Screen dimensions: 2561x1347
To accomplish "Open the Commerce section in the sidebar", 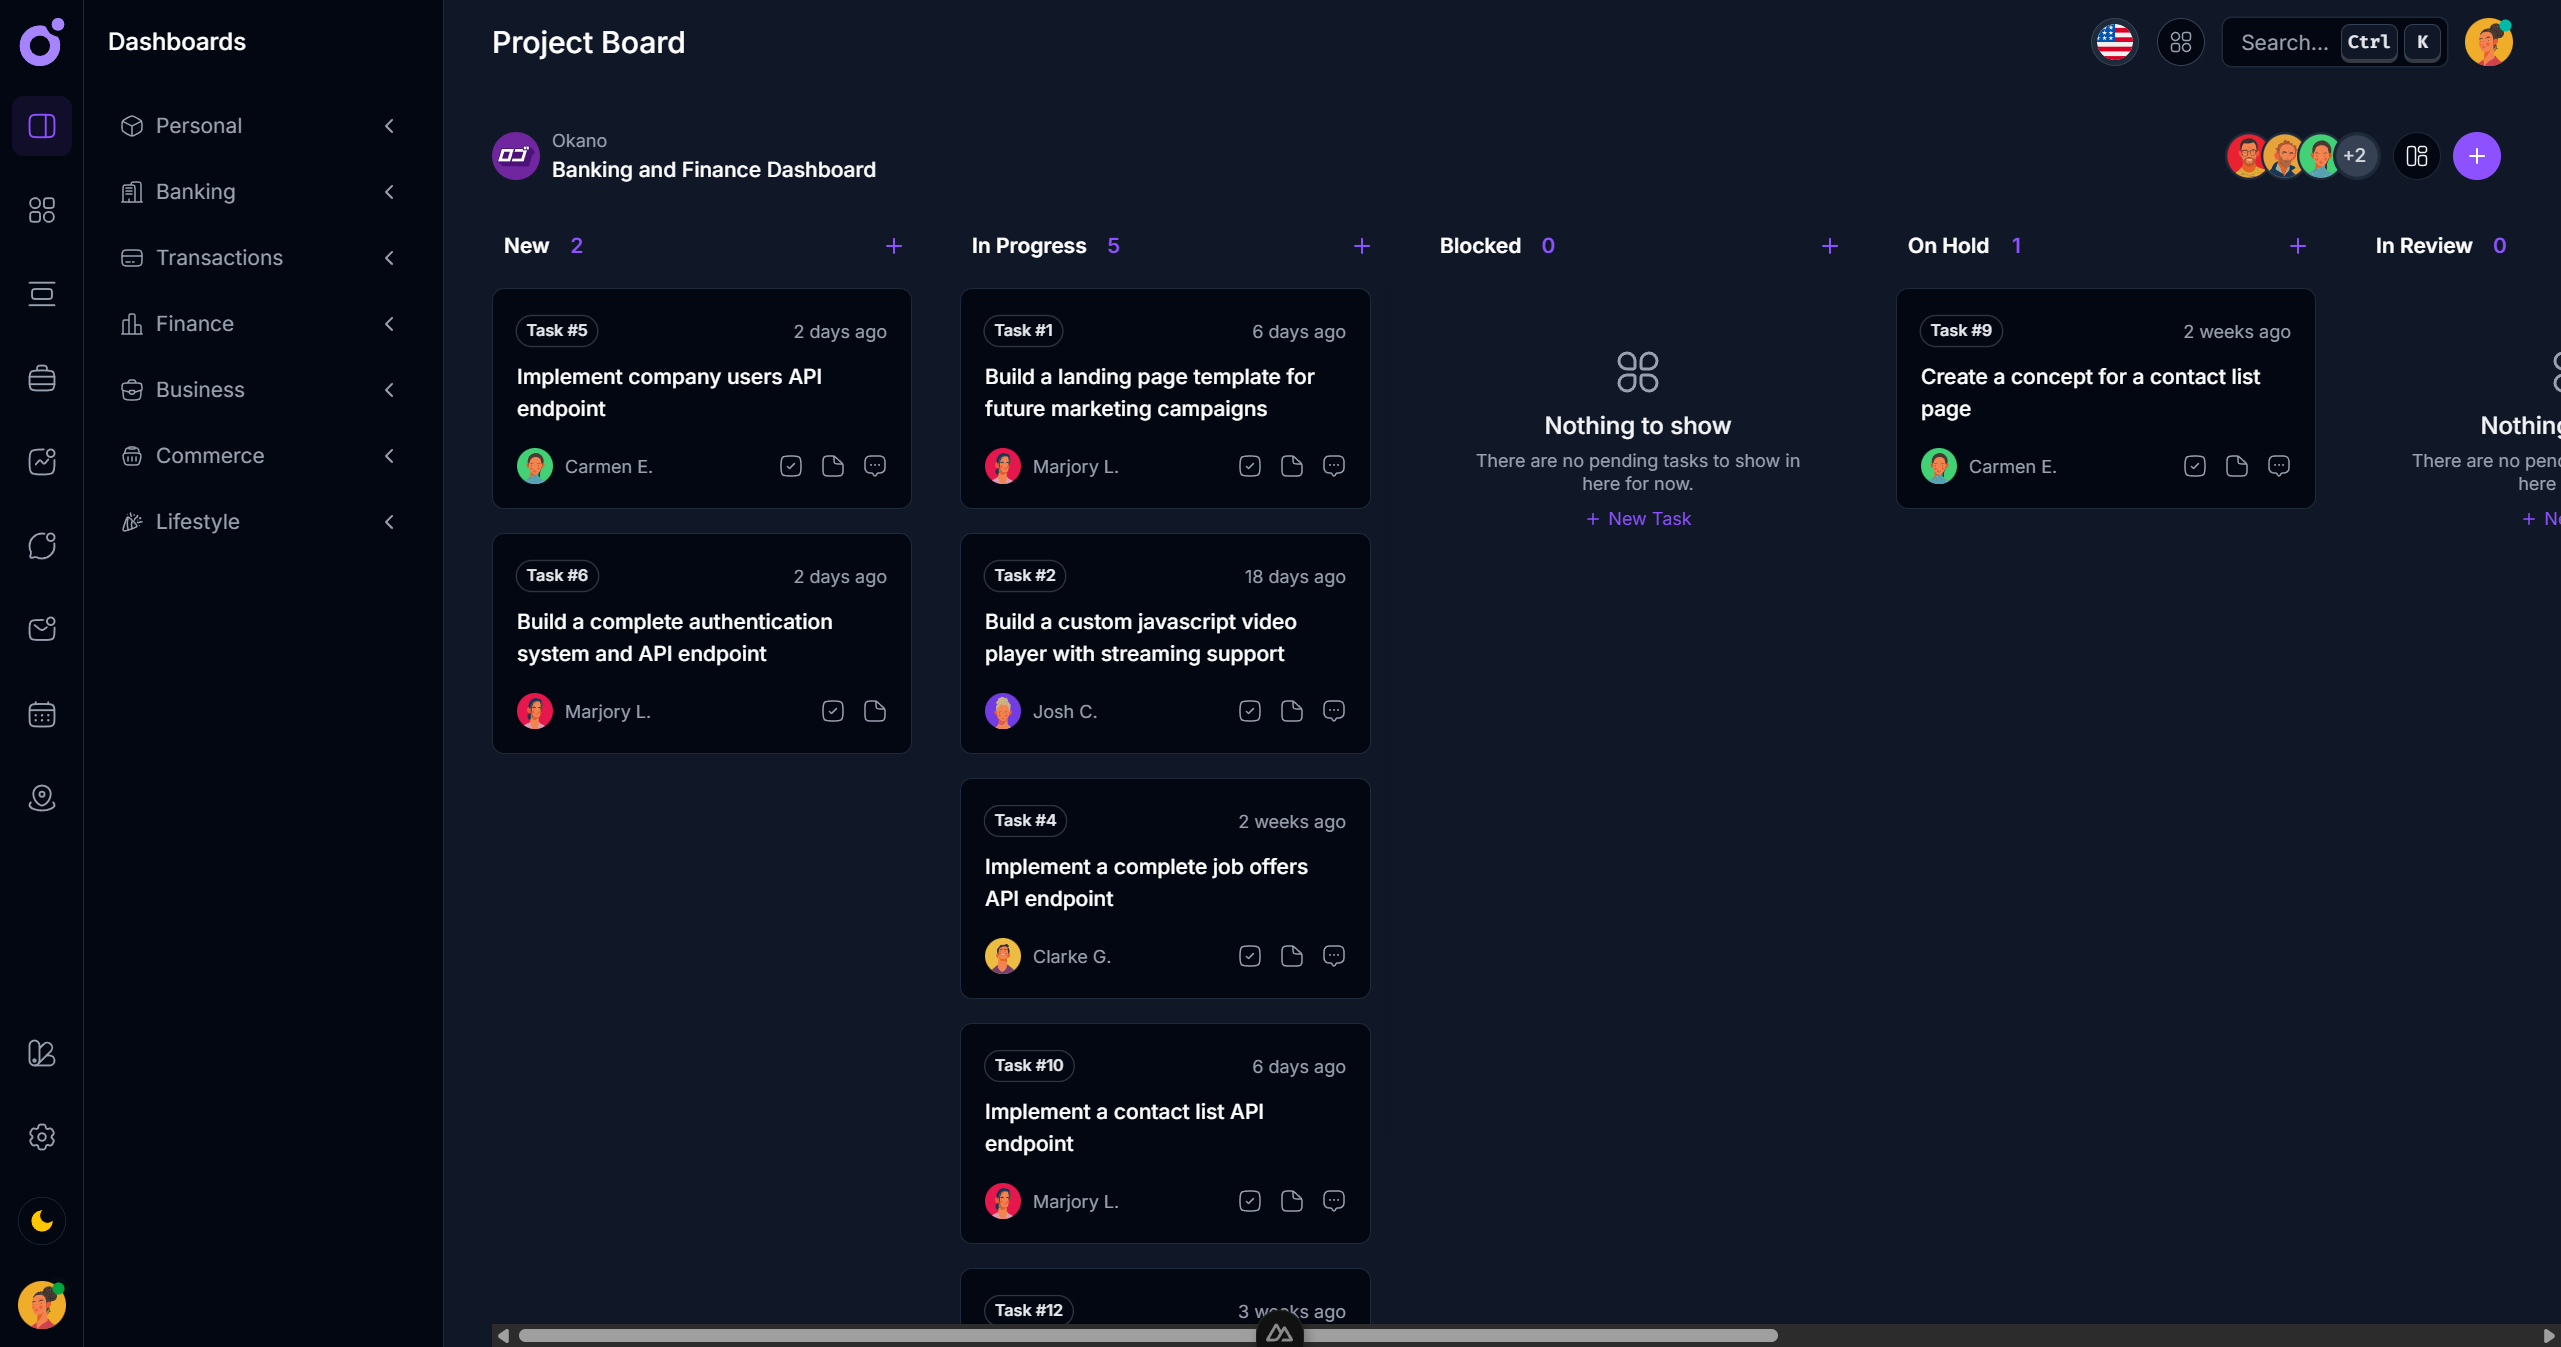I will 210,455.
